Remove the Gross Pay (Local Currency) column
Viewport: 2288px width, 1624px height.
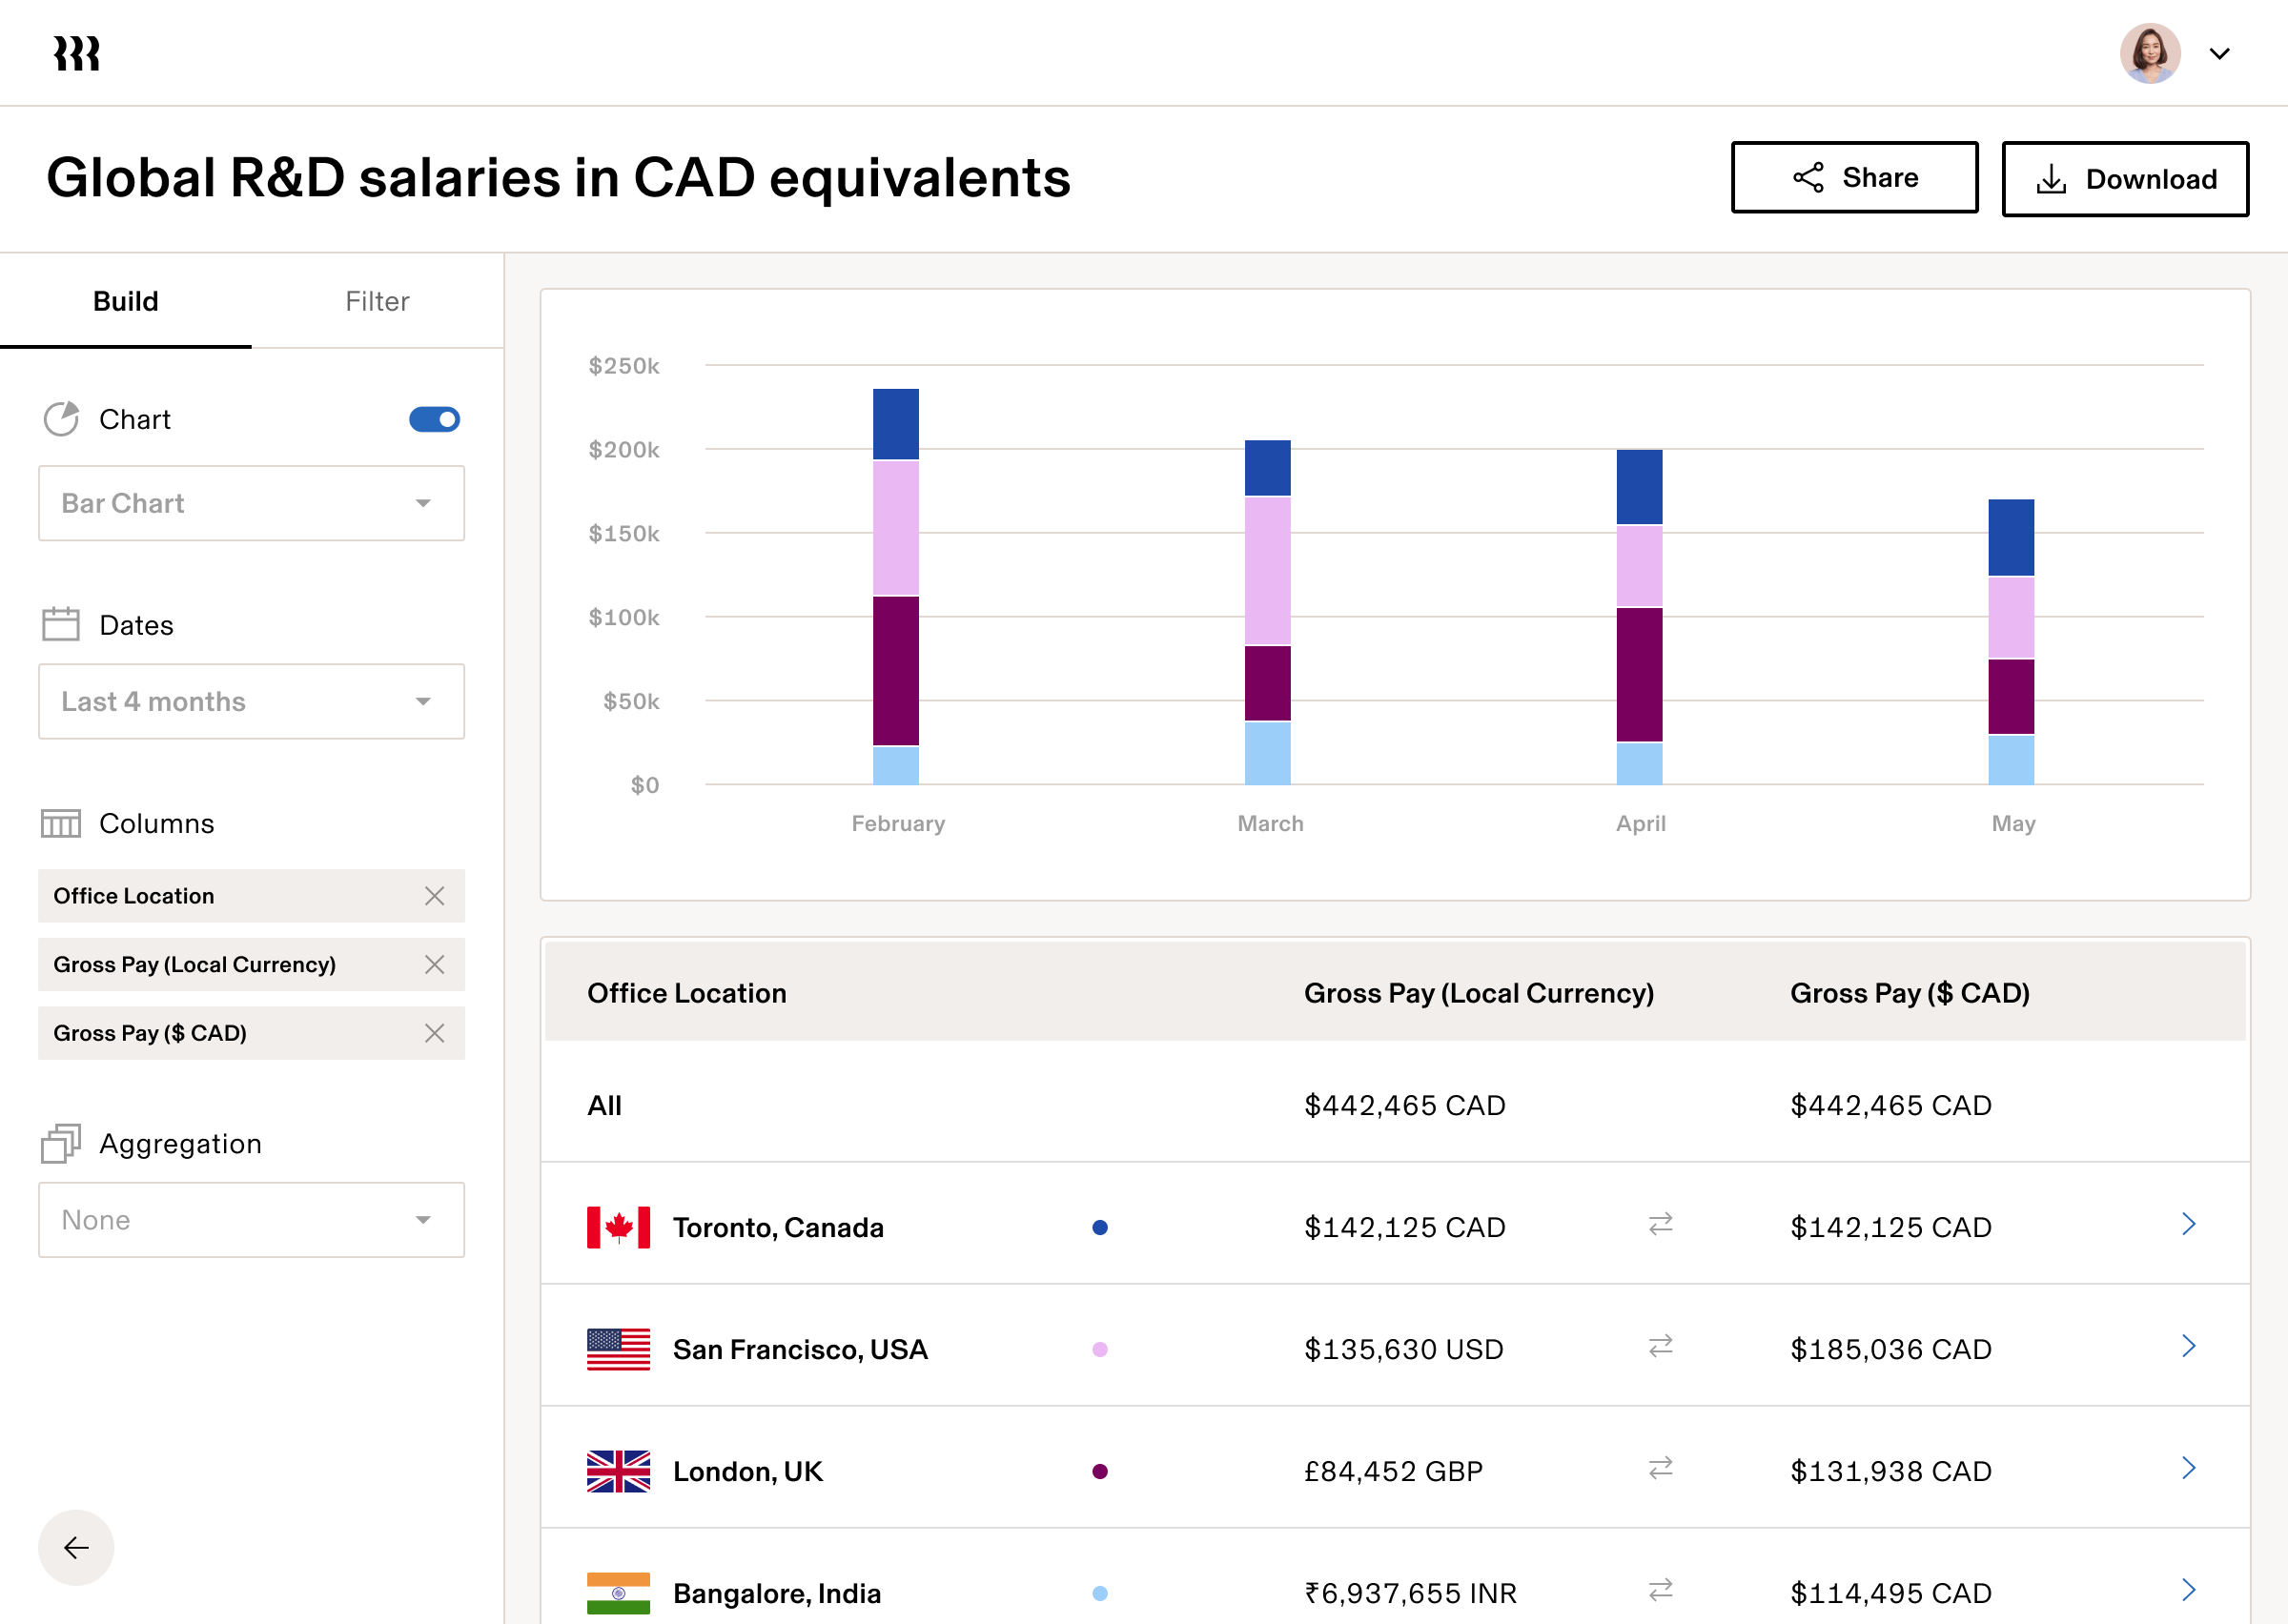click(435, 965)
